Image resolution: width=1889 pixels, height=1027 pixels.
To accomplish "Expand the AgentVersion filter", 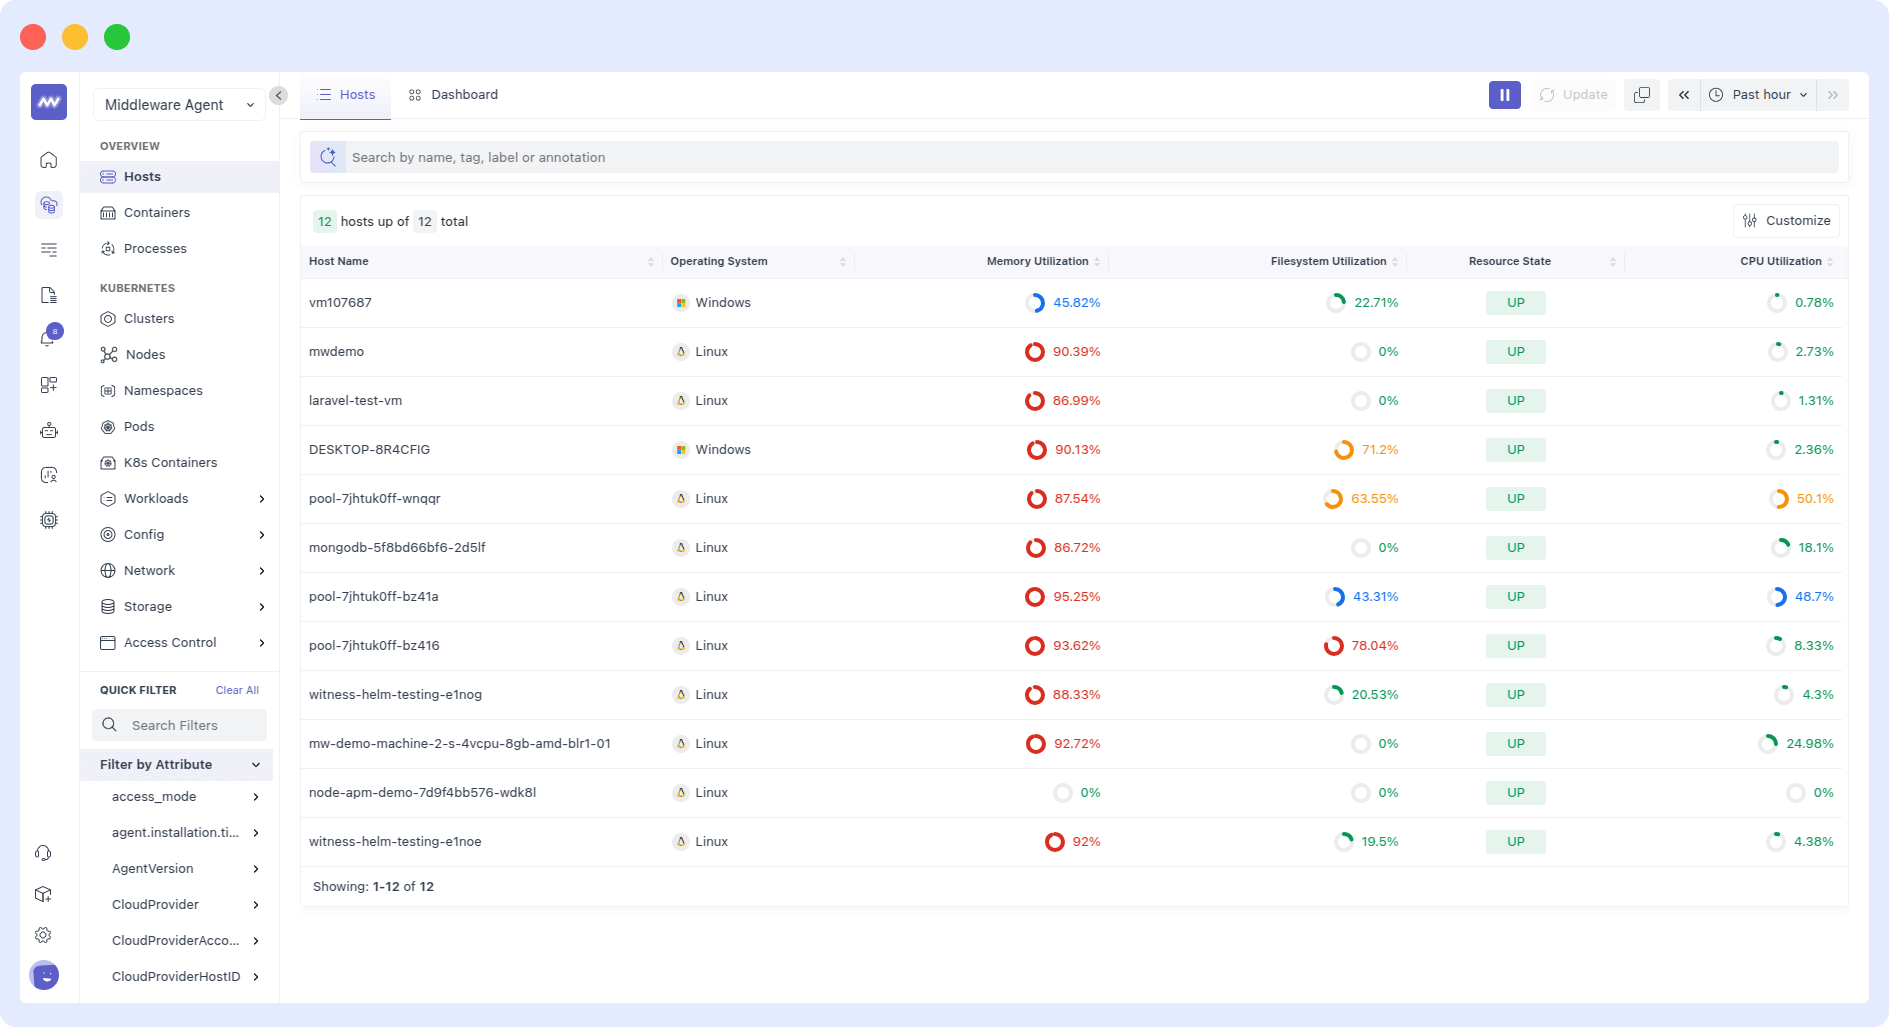I will point(185,869).
